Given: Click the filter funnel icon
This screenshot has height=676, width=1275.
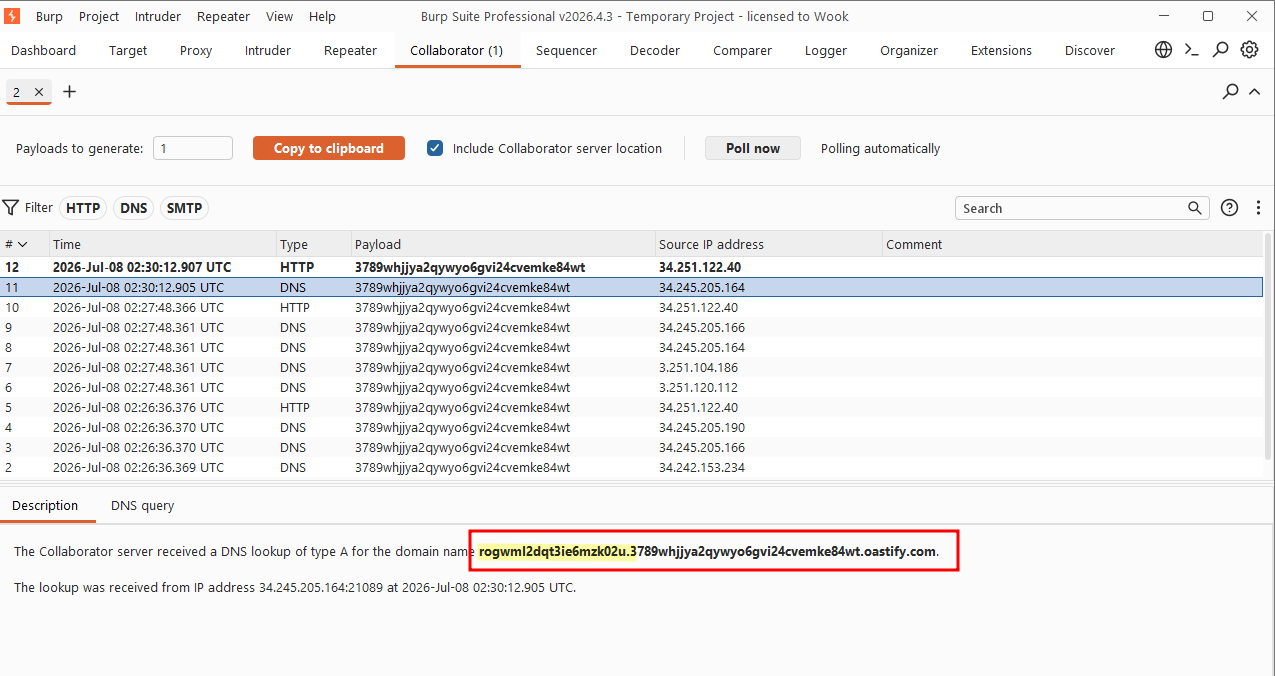Looking at the screenshot, I should click(x=11, y=208).
